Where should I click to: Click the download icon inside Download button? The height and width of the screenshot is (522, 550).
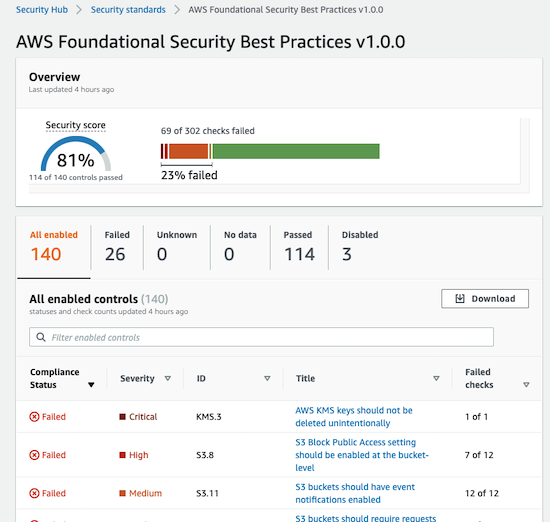pyautogui.click(x=460, y=299)
